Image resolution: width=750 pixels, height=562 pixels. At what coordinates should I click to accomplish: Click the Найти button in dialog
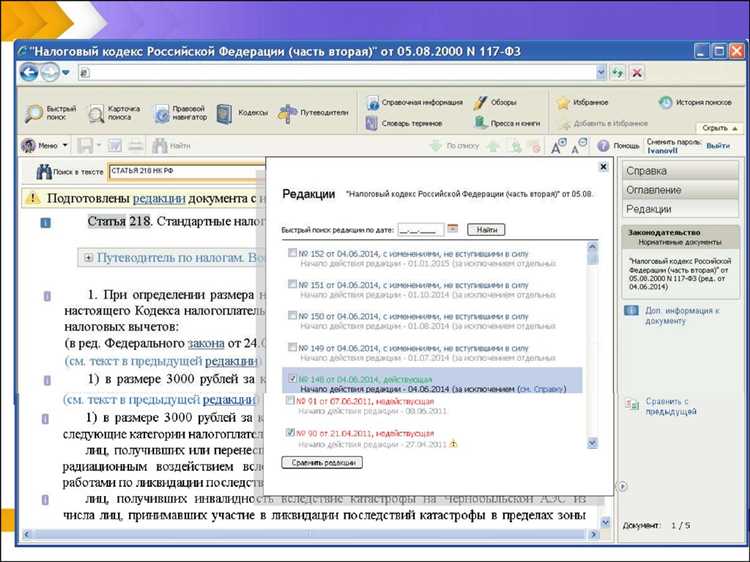click(x=485, y=229)
